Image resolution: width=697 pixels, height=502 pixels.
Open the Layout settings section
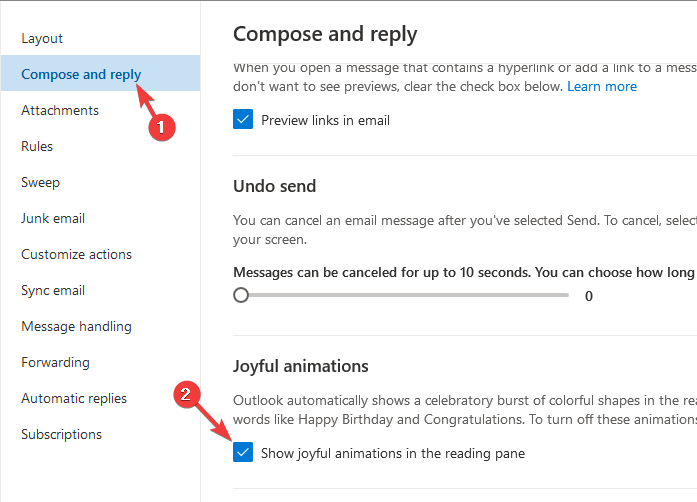coord(42,38)
